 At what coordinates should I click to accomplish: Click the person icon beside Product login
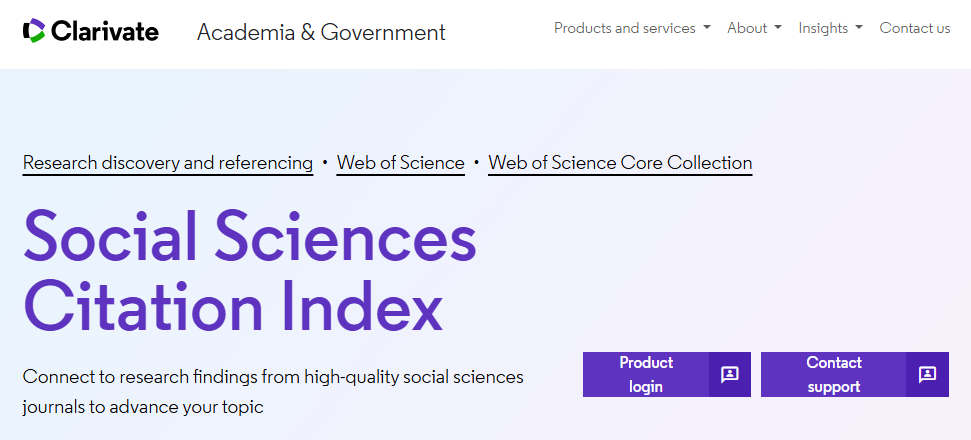730,375
